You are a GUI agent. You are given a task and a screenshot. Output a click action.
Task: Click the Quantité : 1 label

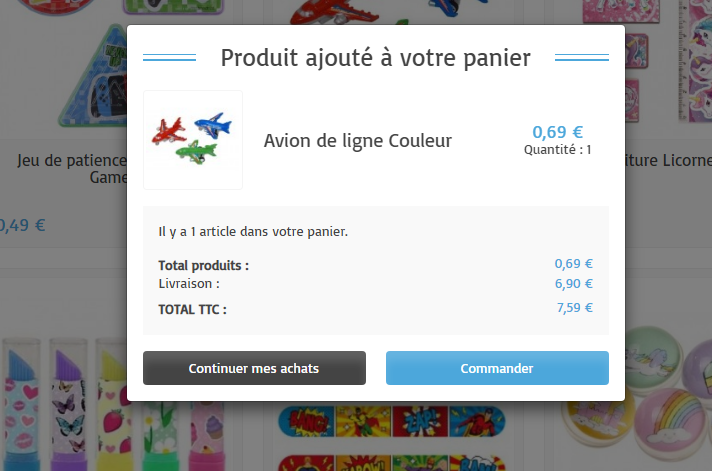coord(558,149)
